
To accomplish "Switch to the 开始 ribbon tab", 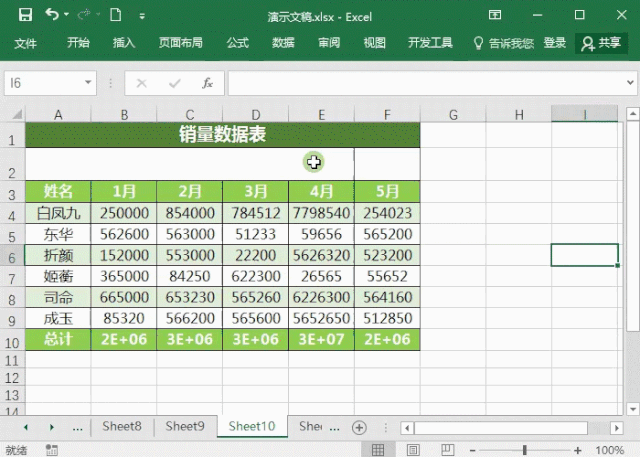I will point(78,43).
